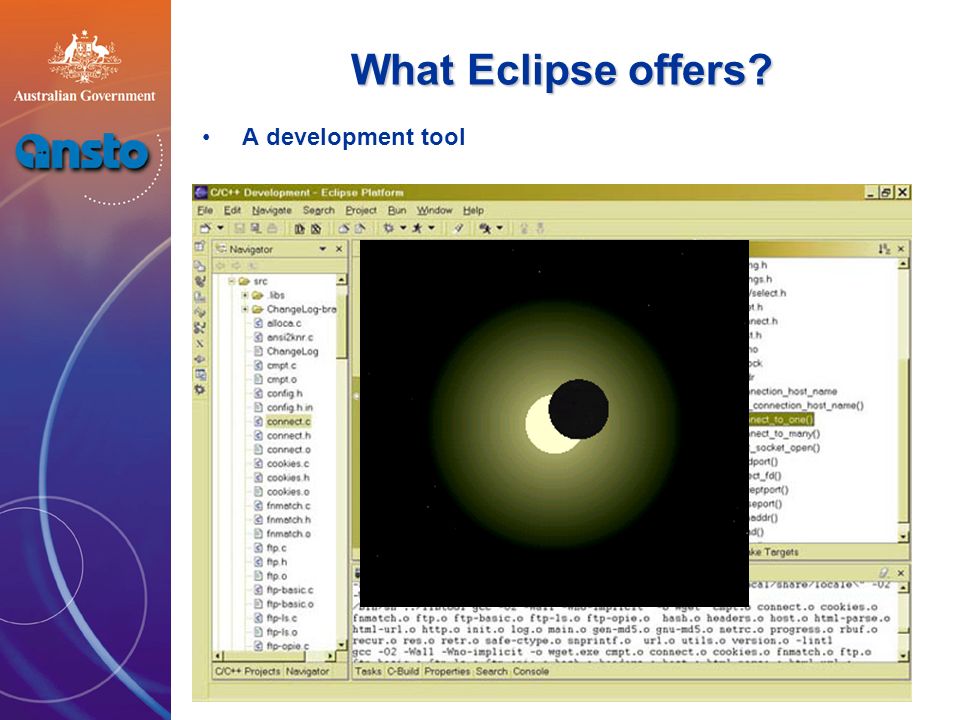Click the New wizard toolbar icon
The image size is (960, 720).
tap(205, 228)
